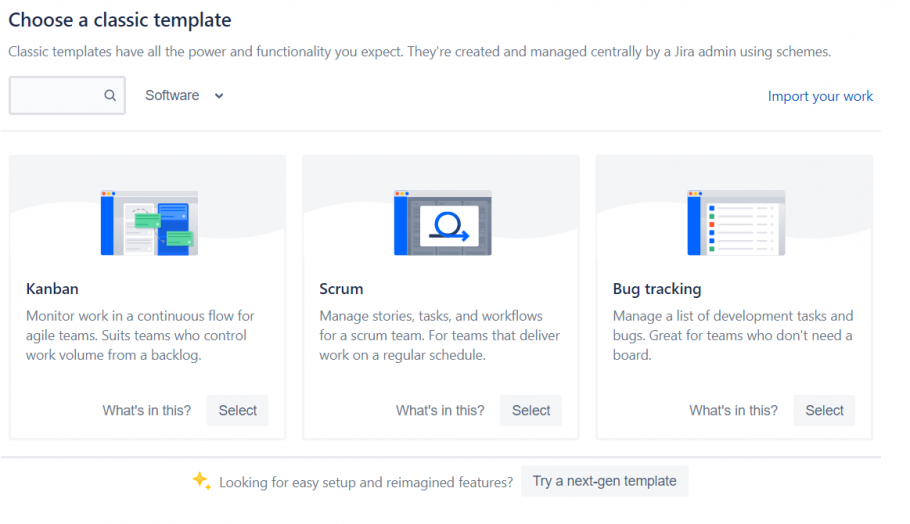Click the Scrum template description text
Image resolution: width=910 pixels, height=524 pixels.
[439, 335]
